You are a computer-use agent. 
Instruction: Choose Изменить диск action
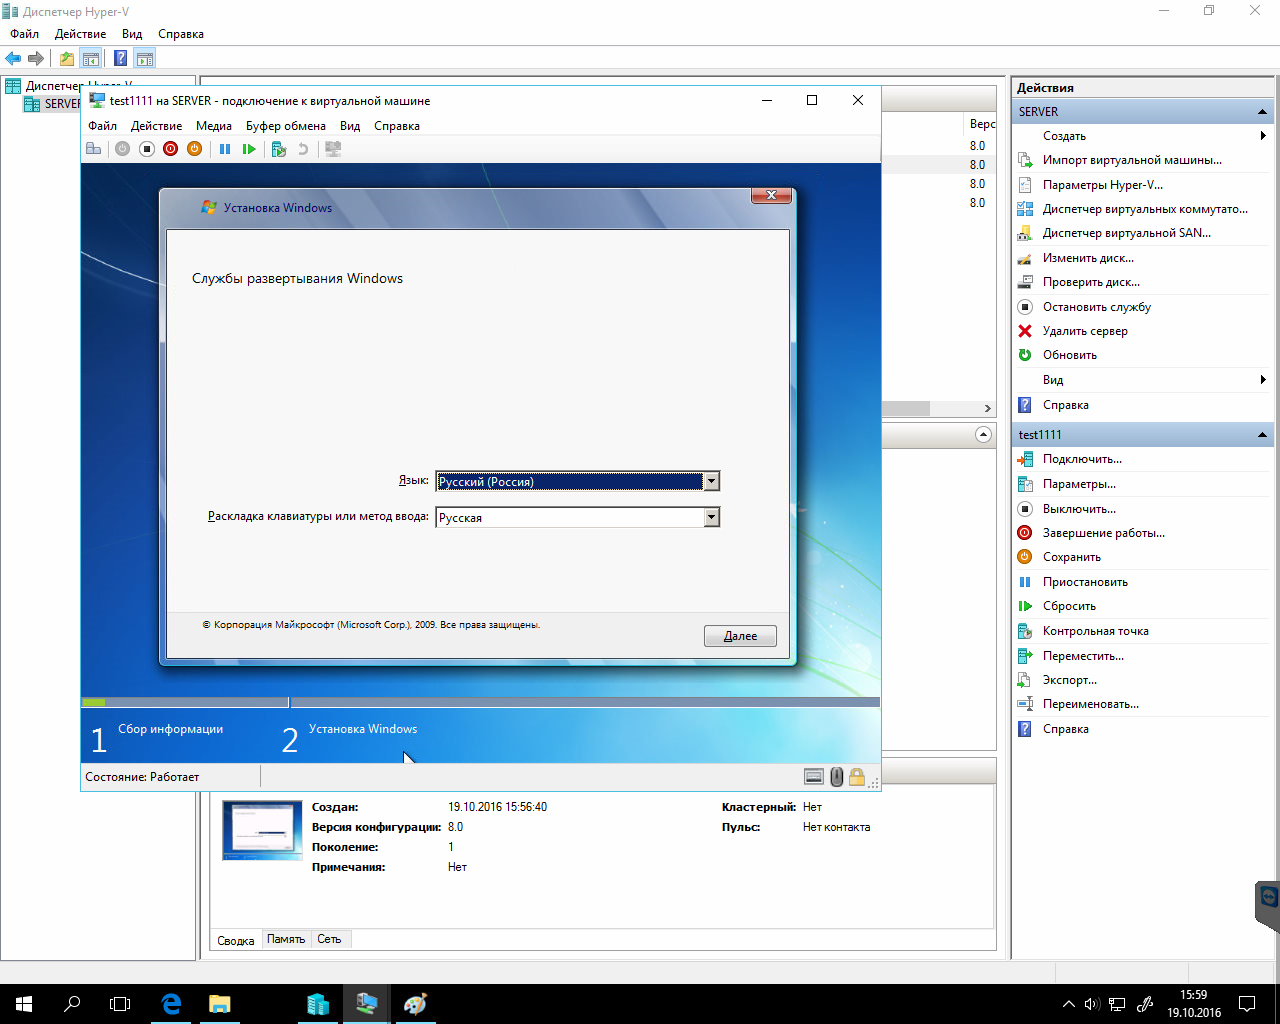(x=1088, y=258)
